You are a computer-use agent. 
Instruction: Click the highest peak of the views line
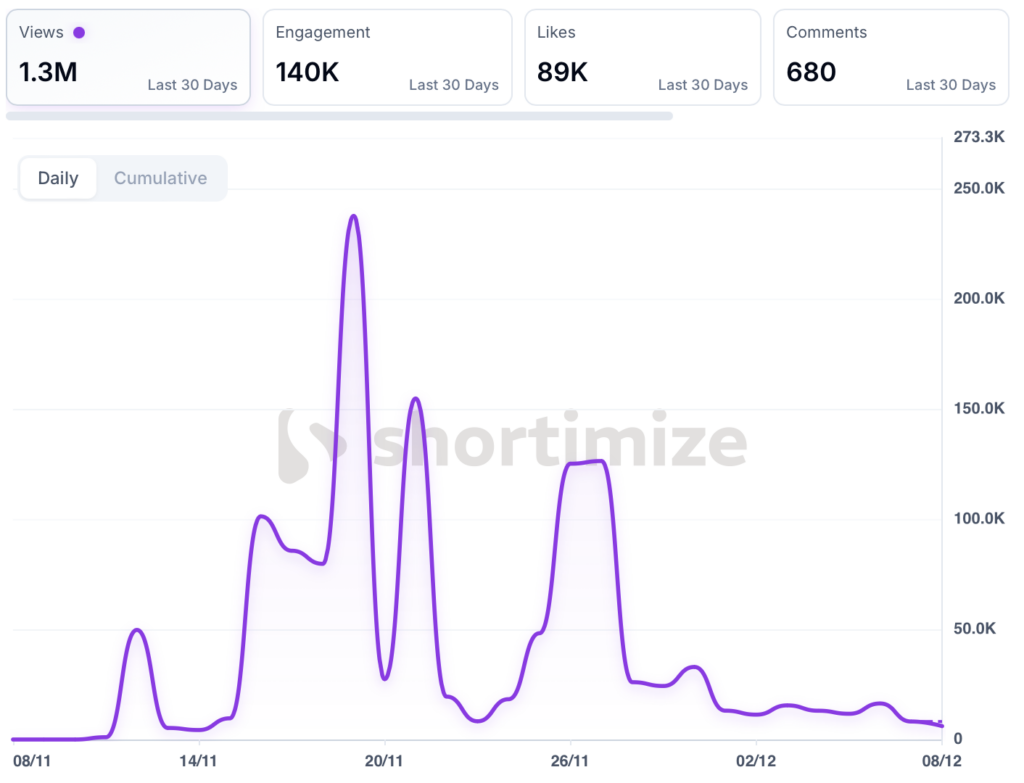pyautogui.click(x=353, y=216)
